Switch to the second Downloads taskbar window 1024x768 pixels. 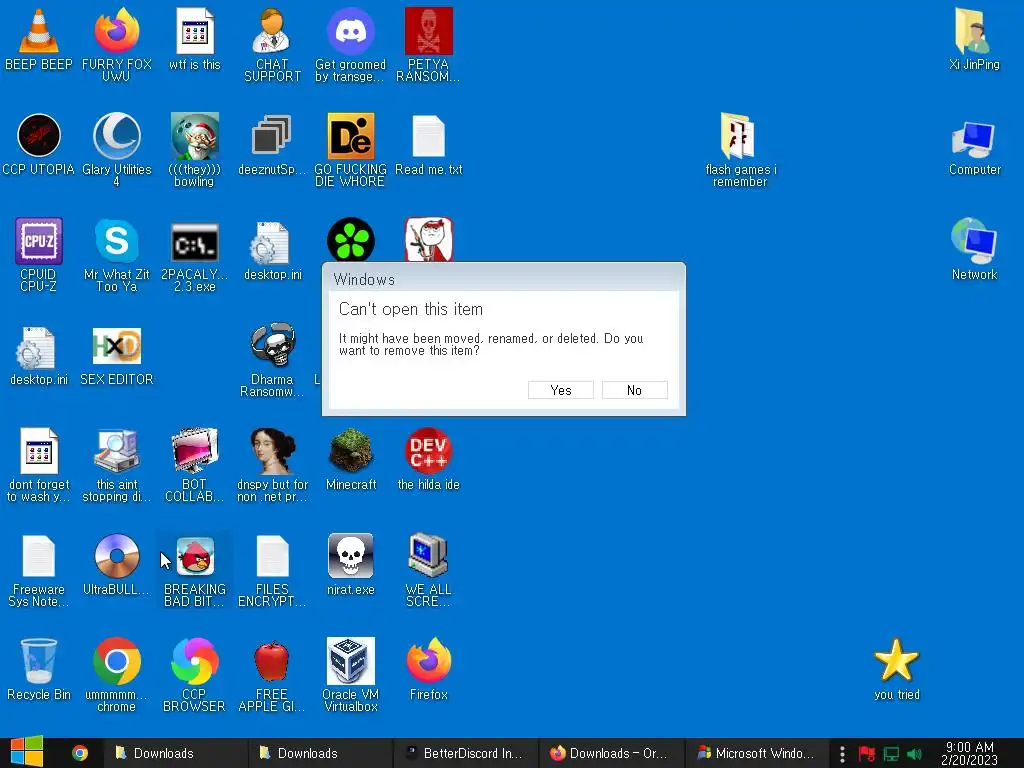320,753
